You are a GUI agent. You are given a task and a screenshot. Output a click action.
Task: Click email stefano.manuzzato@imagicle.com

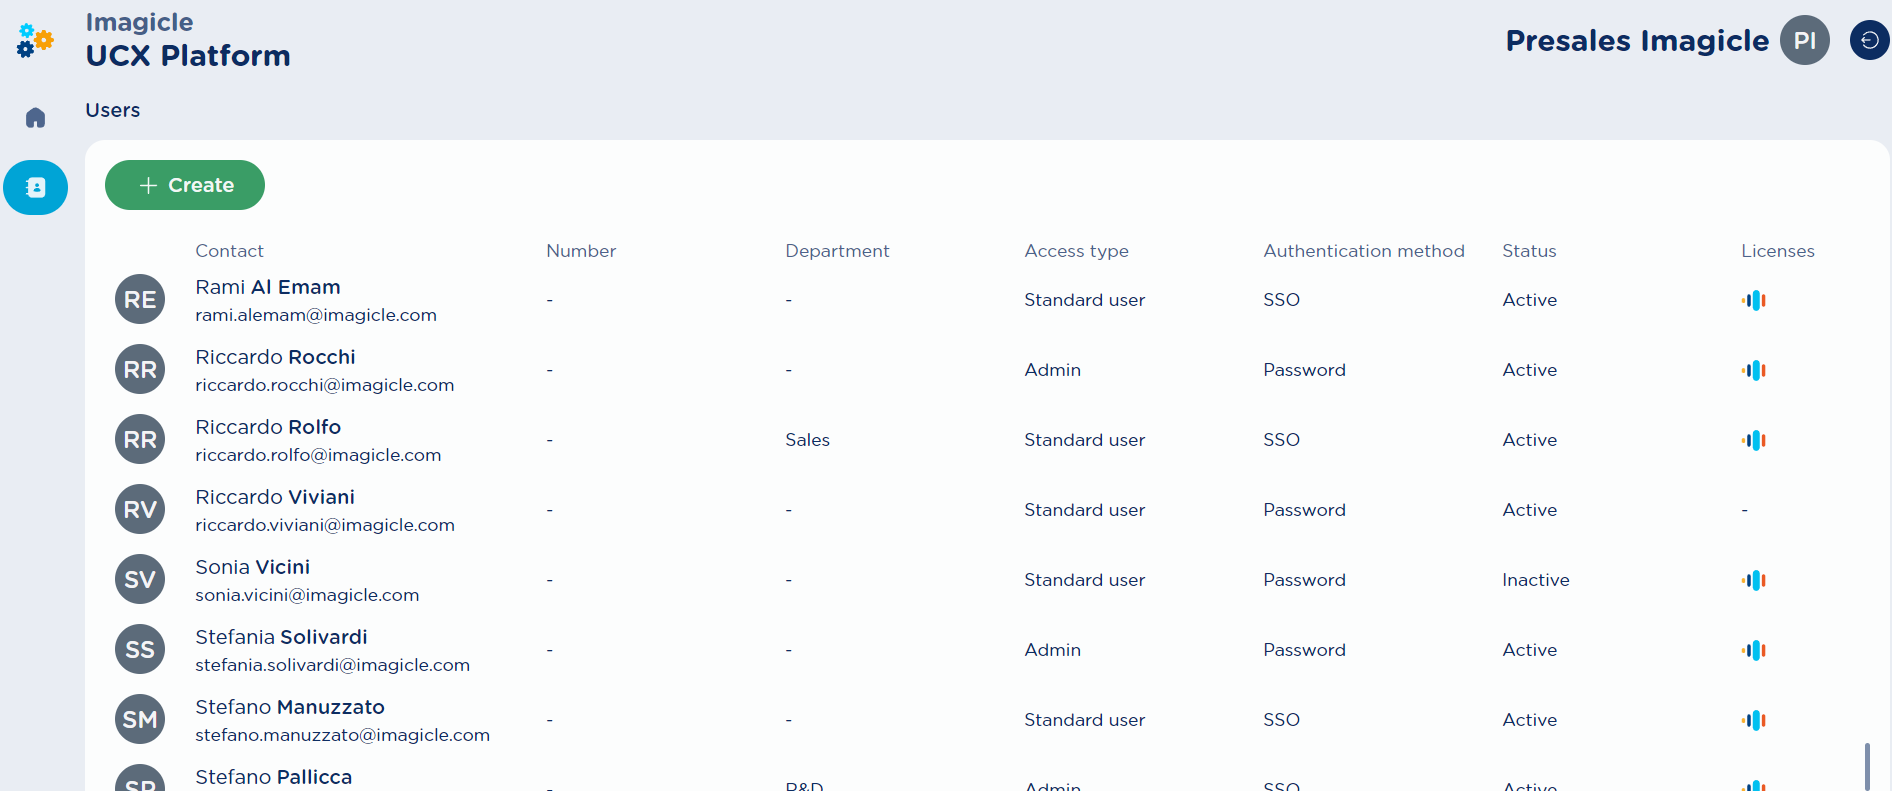tap(342, 735)
